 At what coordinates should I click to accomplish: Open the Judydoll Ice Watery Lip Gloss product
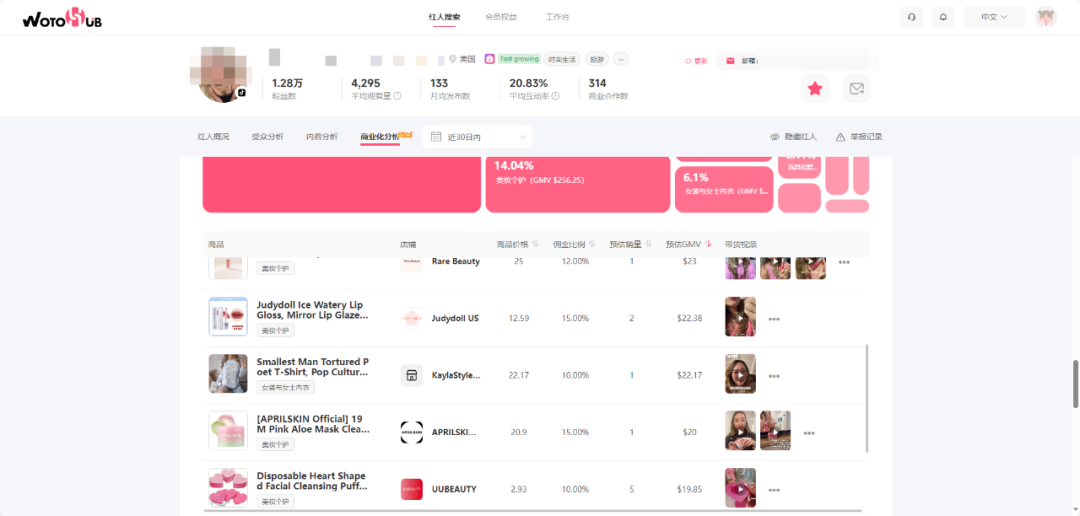(x=312, y=309)
